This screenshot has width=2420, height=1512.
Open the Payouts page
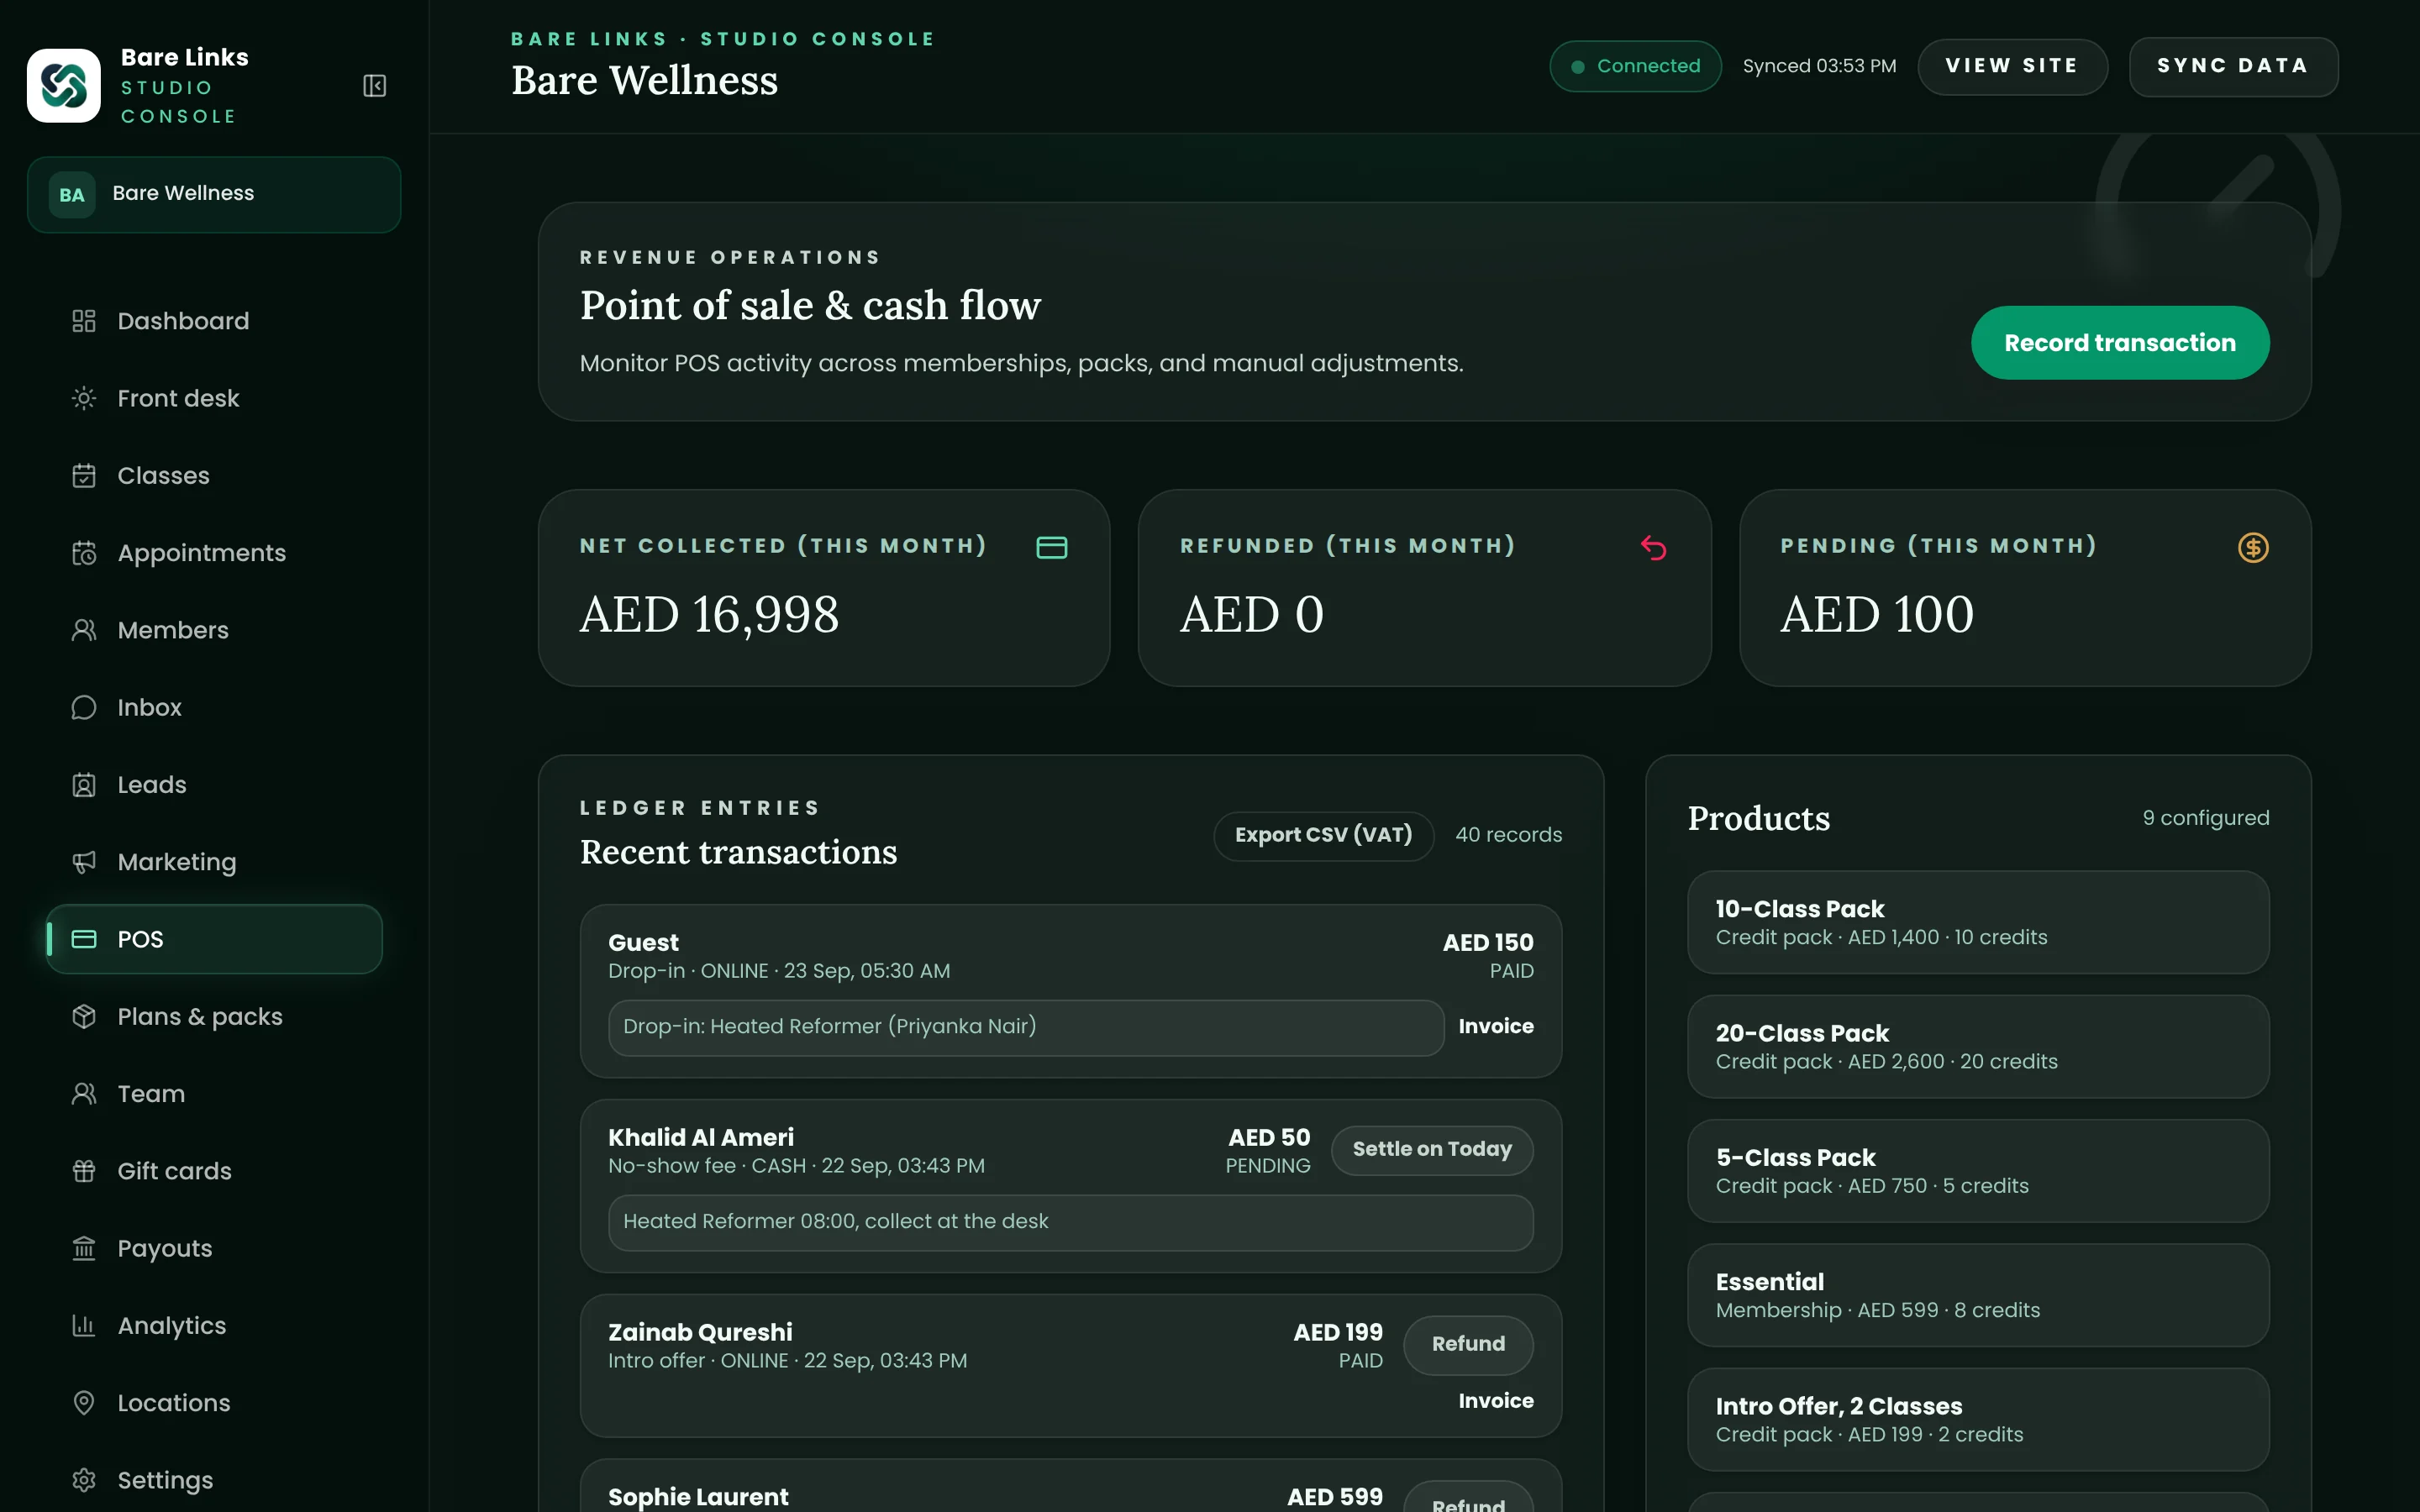pos(214,1248)
